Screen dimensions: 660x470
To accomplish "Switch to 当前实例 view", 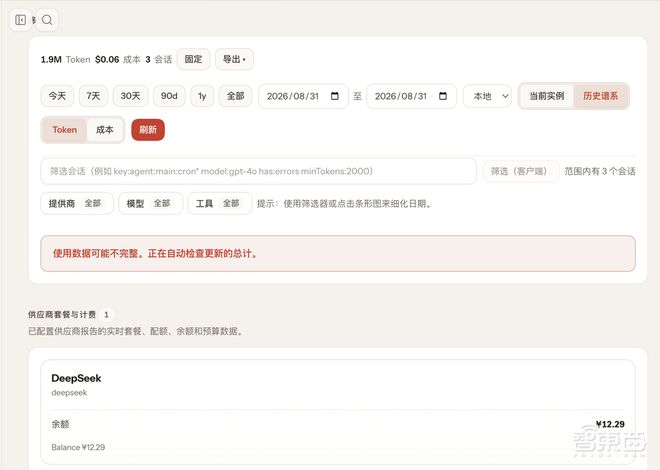I will [546, 96].
